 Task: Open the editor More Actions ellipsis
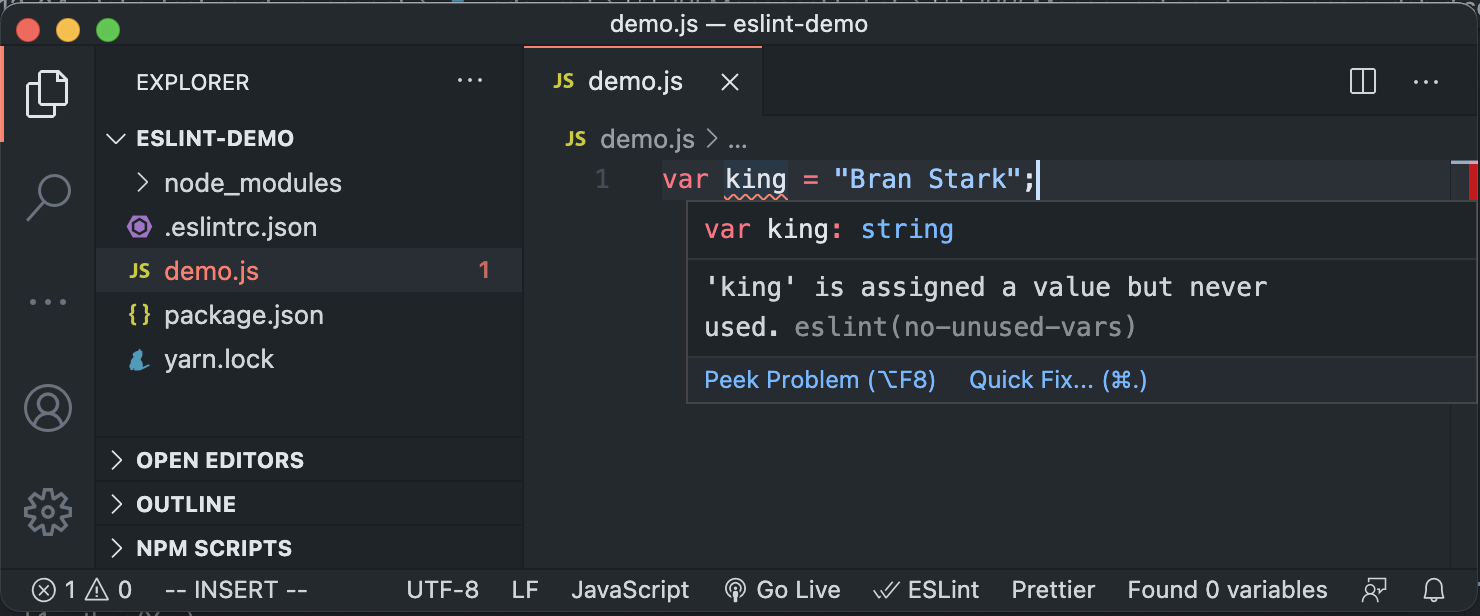coord(1425,82)
